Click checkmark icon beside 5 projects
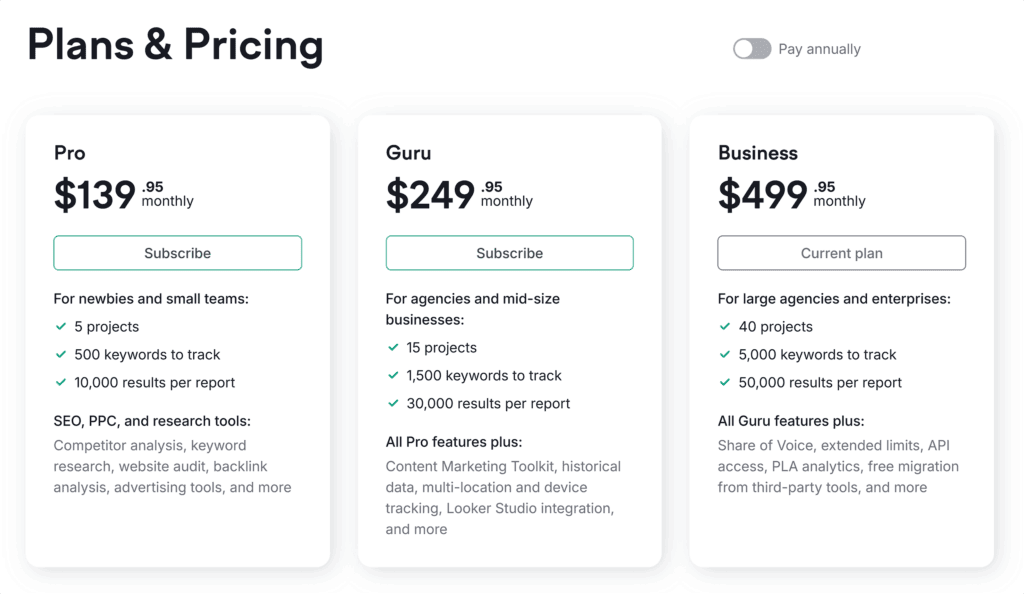The height and width of the screenshot is (594, 1024). pos(60,327)
